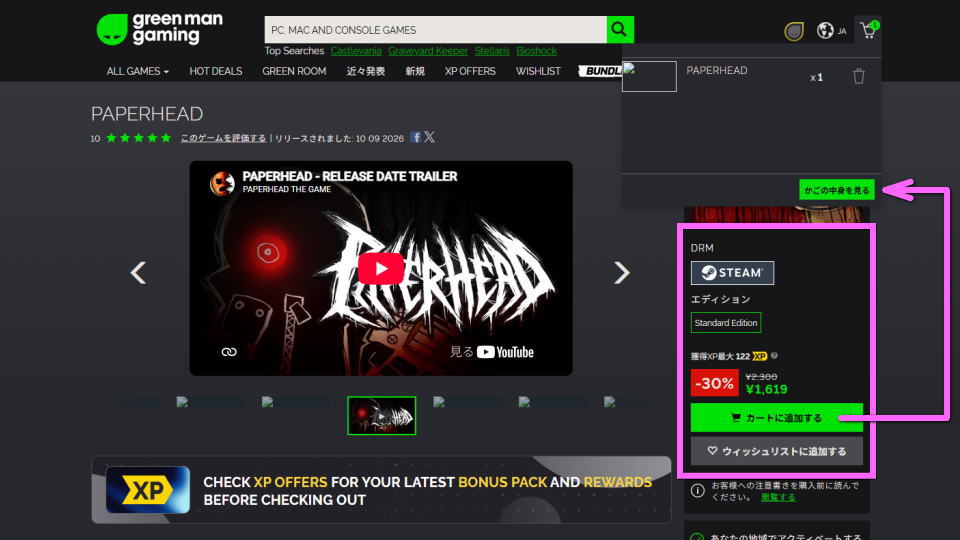Open the XP OFFERS menu item
The image size is (960, 540).
470,71
